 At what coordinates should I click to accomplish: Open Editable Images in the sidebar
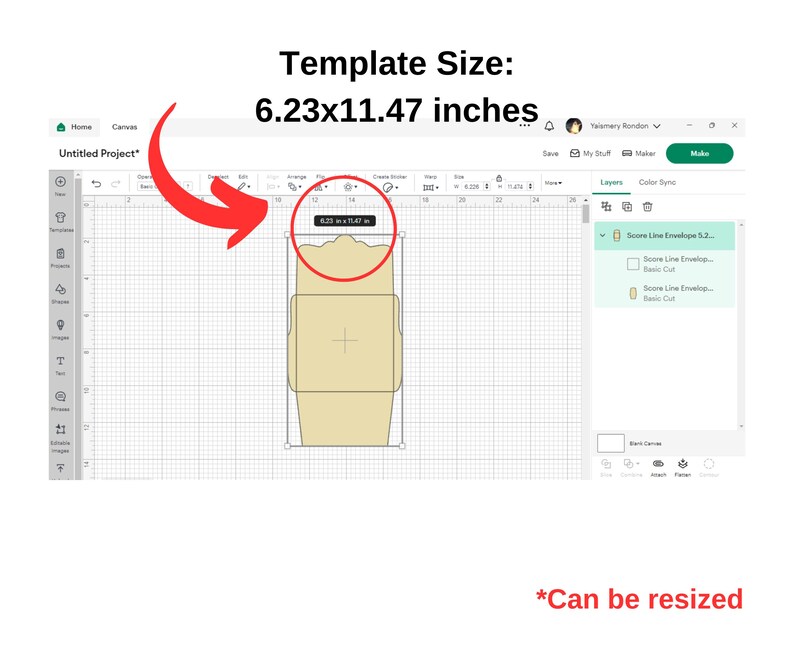point(60,438)
